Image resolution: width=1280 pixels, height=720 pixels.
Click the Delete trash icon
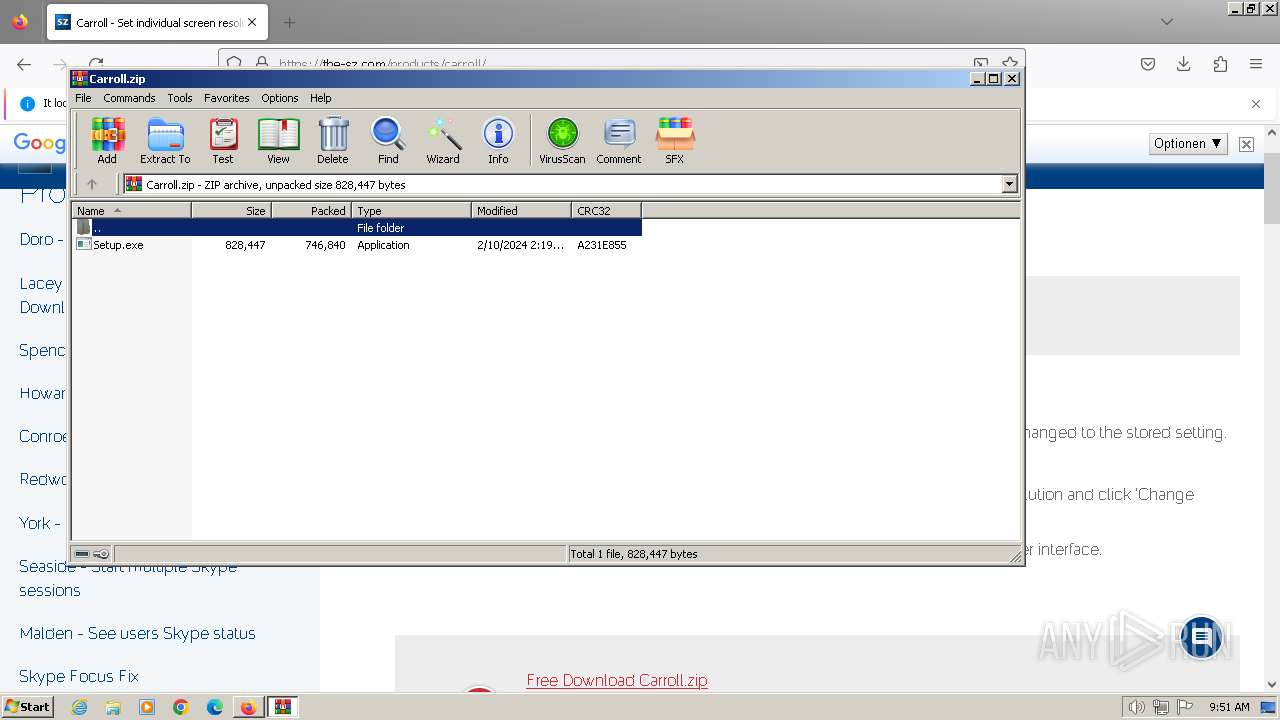click(x=333, y=140)
